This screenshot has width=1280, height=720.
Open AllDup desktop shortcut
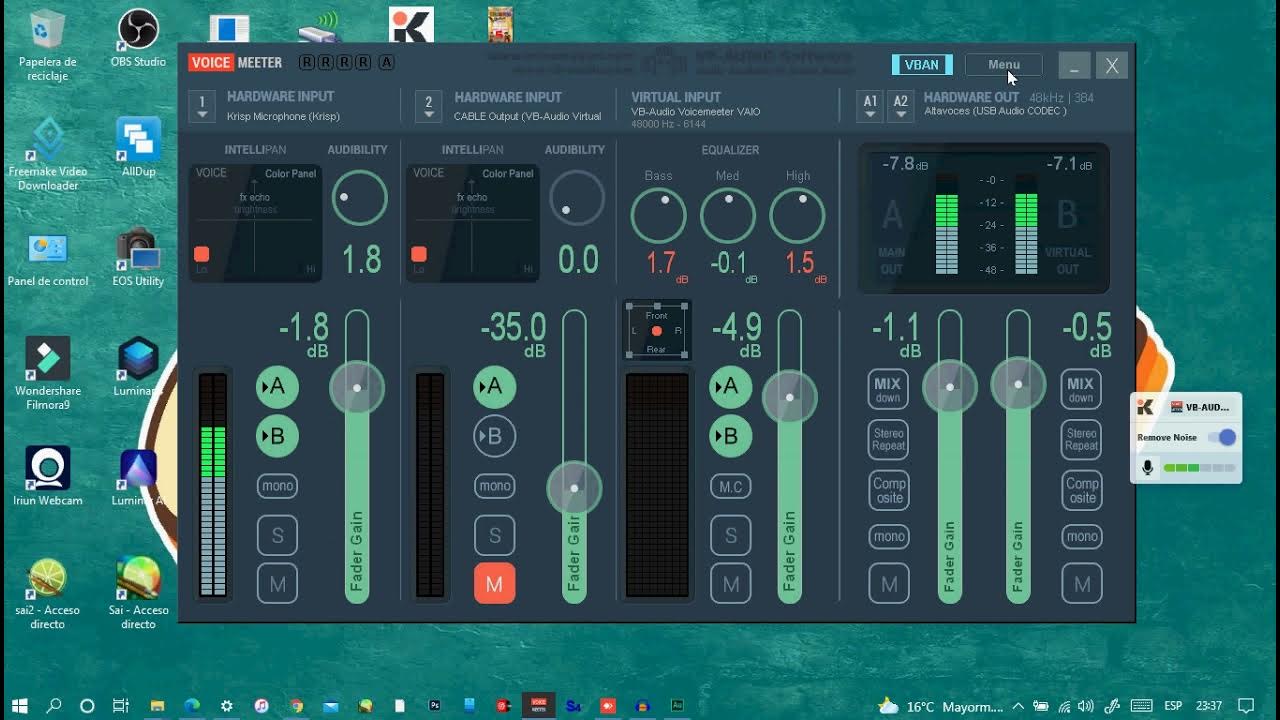(138, 147)
